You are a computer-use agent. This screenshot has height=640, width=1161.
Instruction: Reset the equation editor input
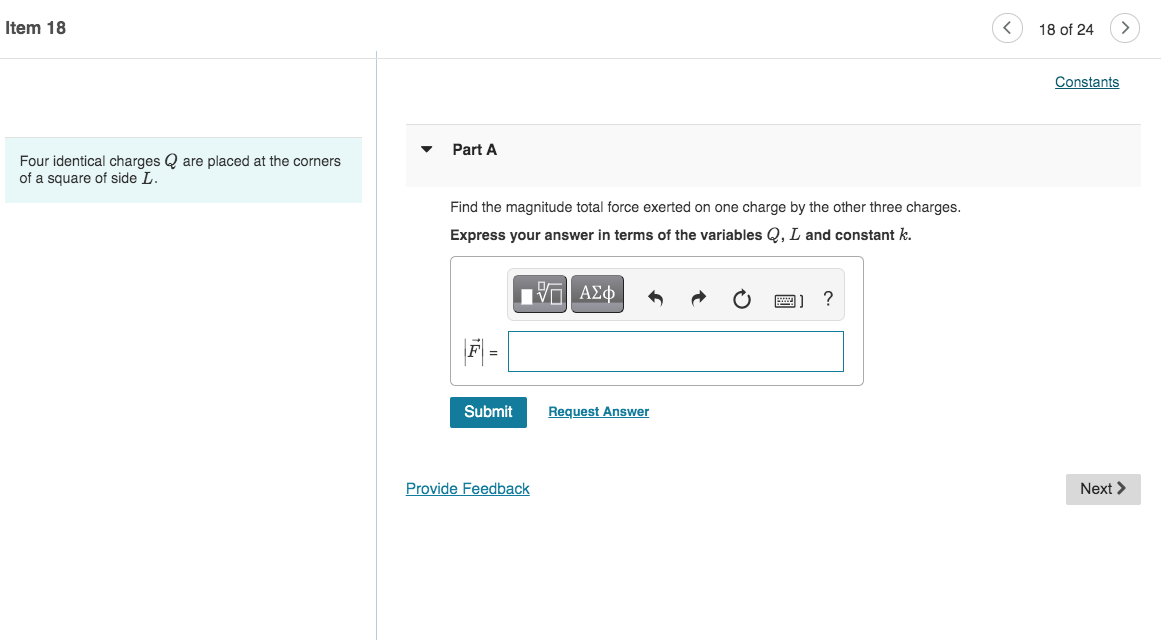(x=741, y=297)
